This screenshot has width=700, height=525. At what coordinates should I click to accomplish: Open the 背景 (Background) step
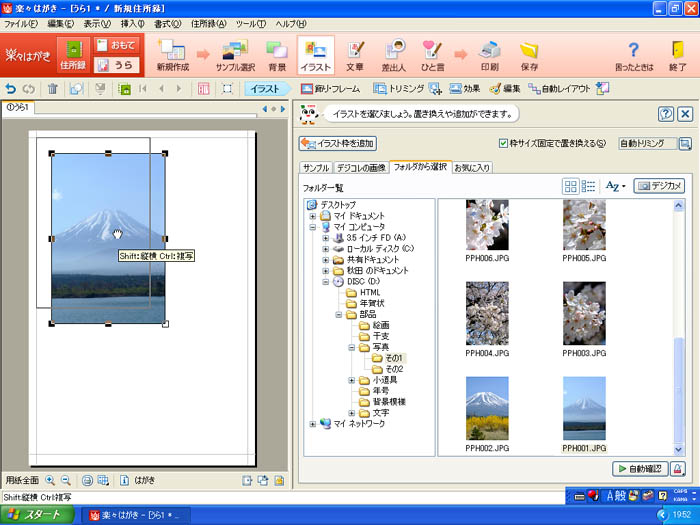pyautogui.click(x=277, y=54)
